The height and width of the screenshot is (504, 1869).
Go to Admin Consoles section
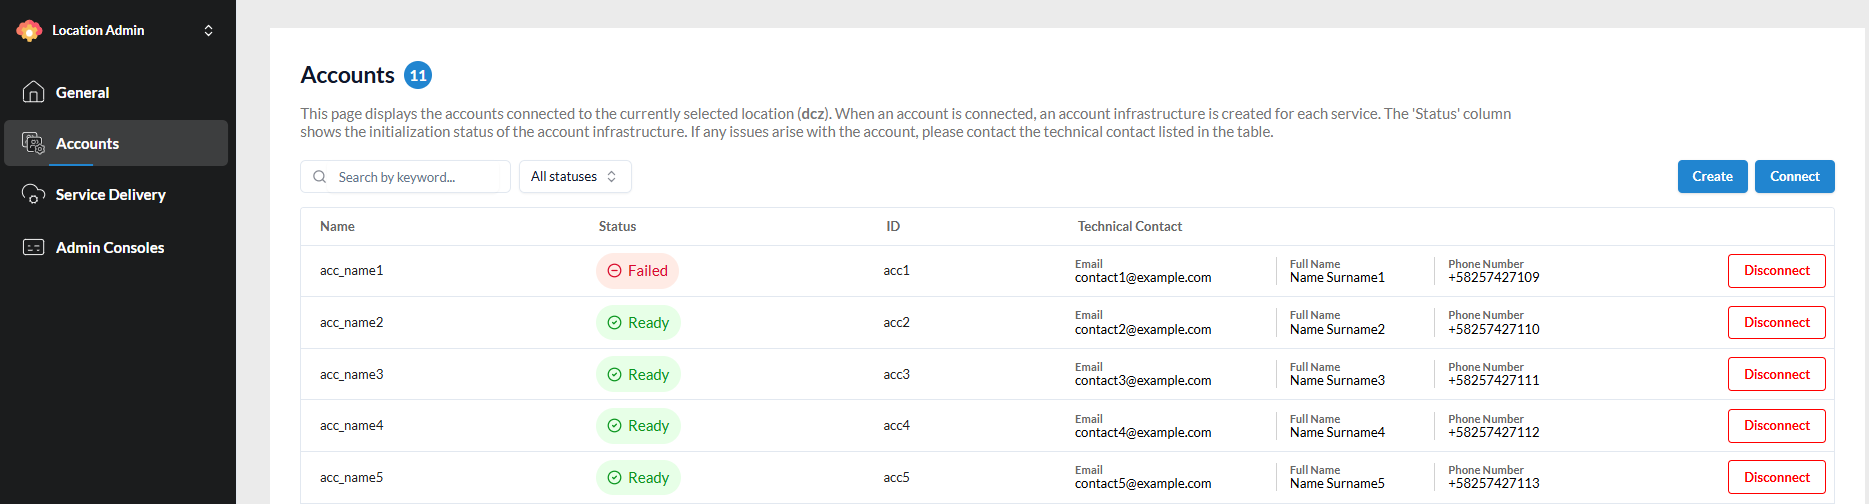[109, 247]
